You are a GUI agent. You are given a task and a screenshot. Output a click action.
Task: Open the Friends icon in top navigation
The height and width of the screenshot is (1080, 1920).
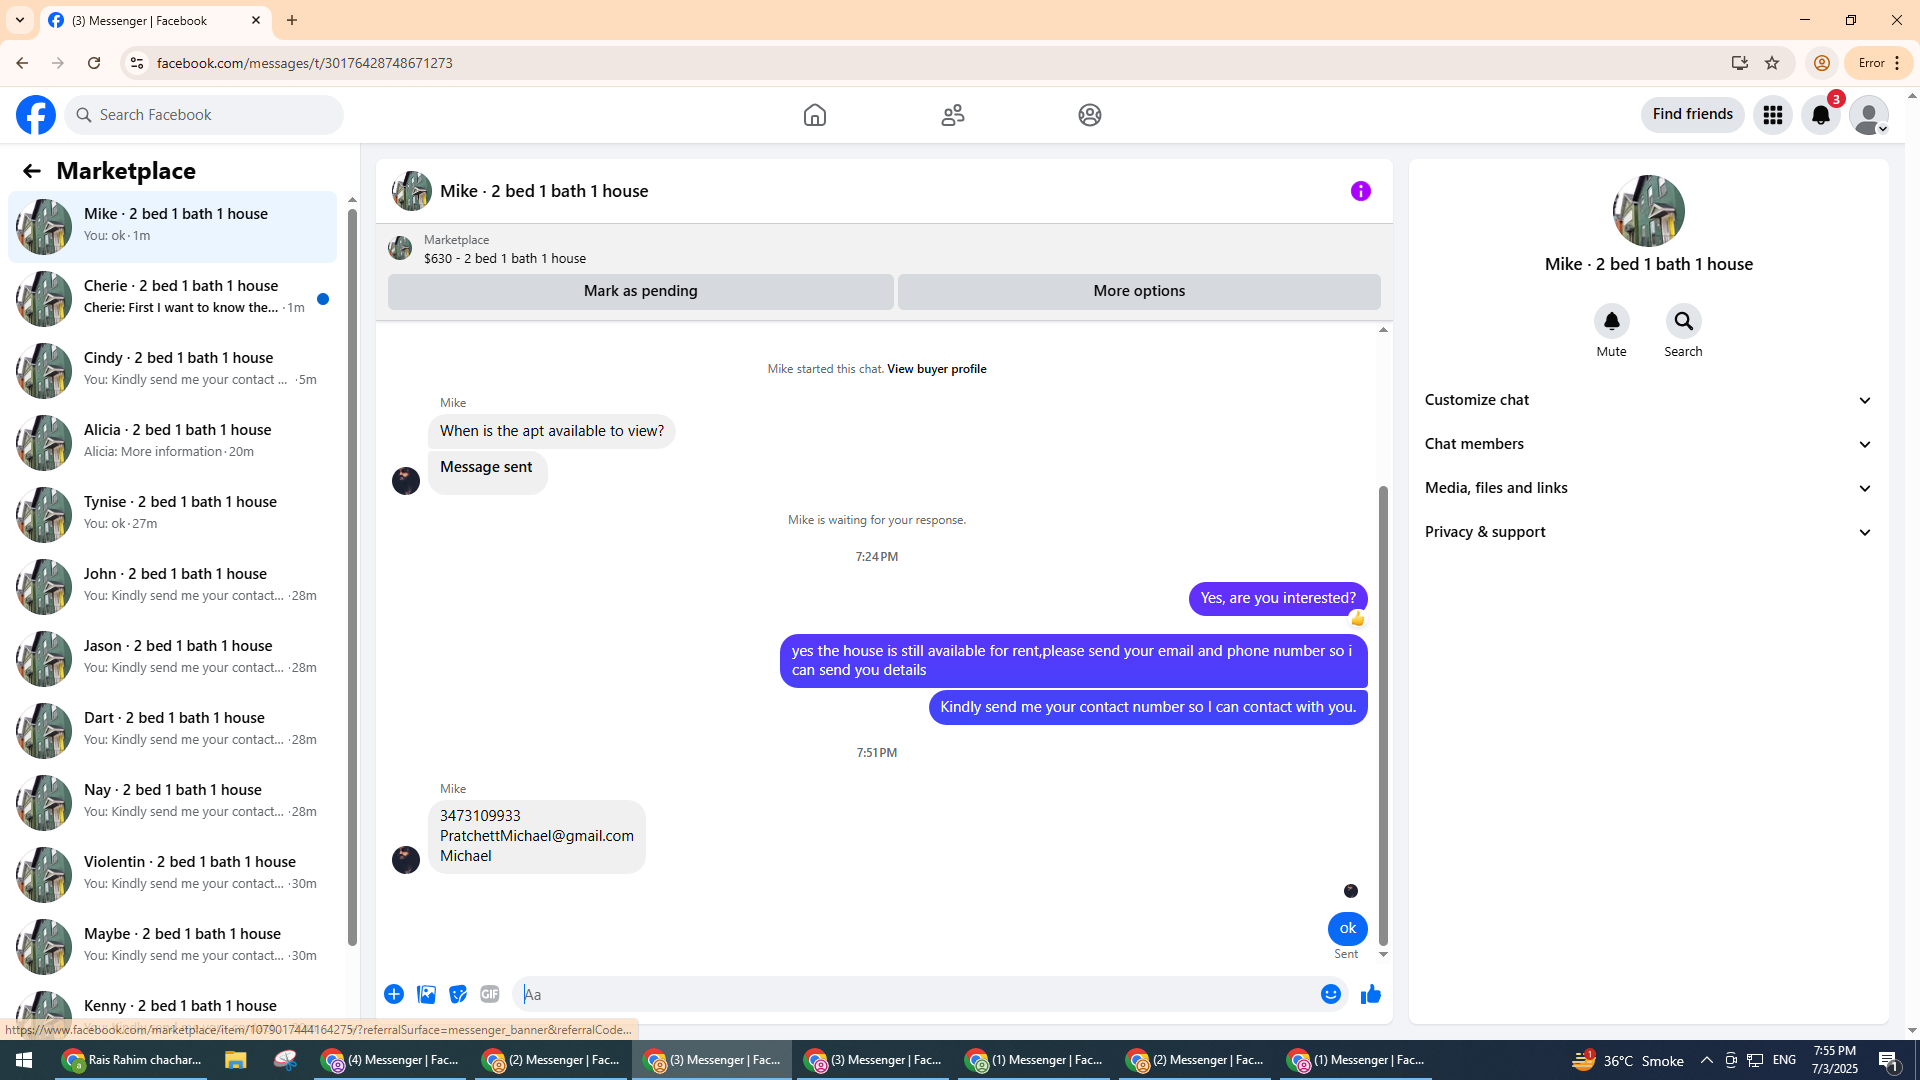coord(952,115)
